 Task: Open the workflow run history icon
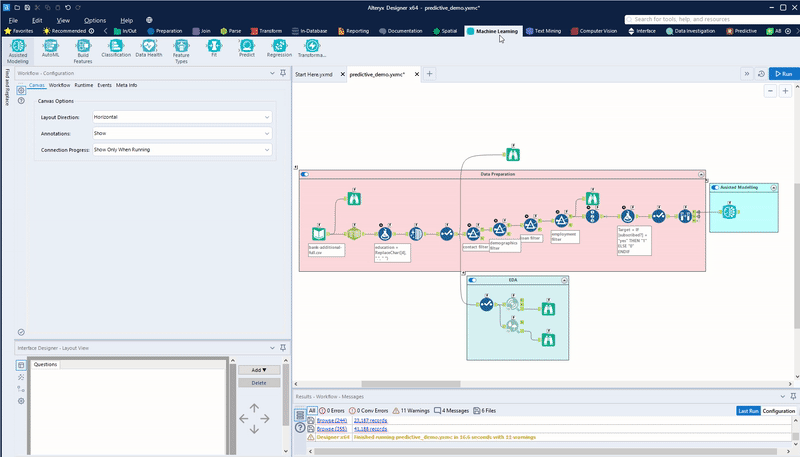coord(761,74)
